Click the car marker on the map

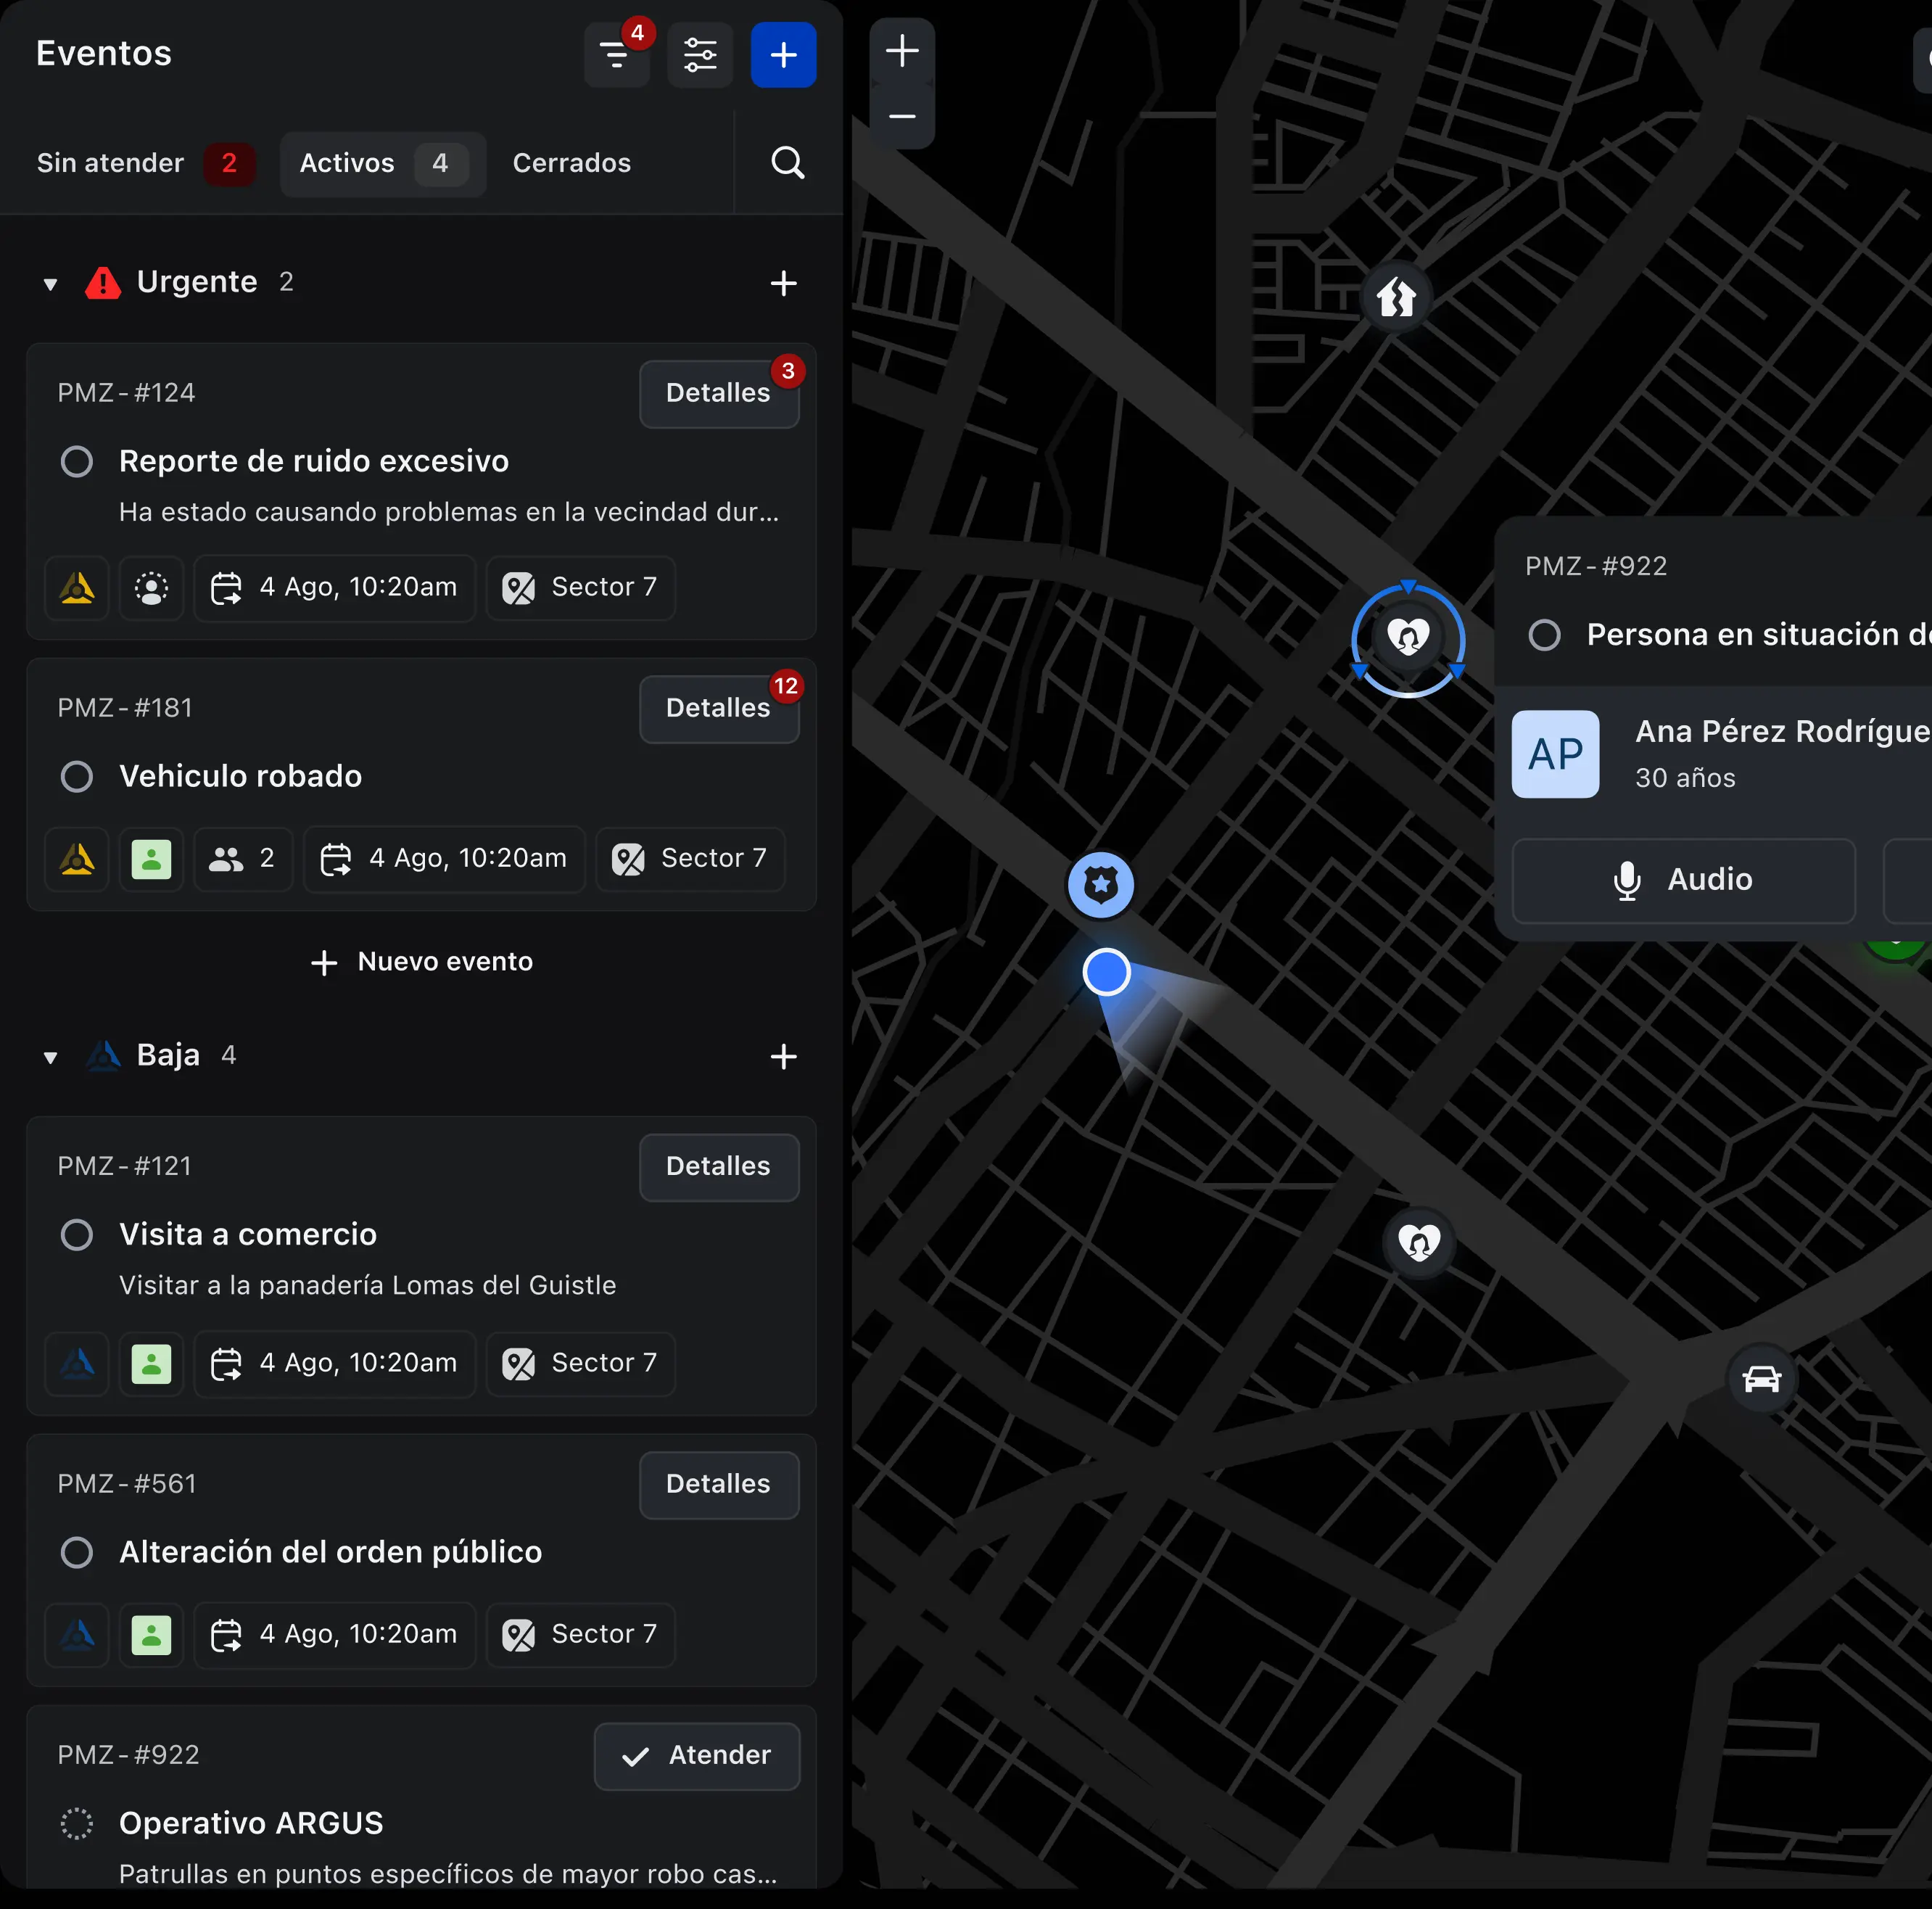coord(1762,1377)
